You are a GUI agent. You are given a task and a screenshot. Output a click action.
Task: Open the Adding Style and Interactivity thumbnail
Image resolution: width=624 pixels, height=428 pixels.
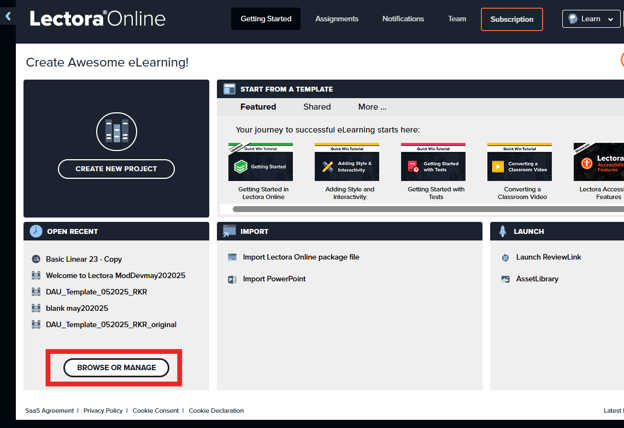(x=347, y=162)
